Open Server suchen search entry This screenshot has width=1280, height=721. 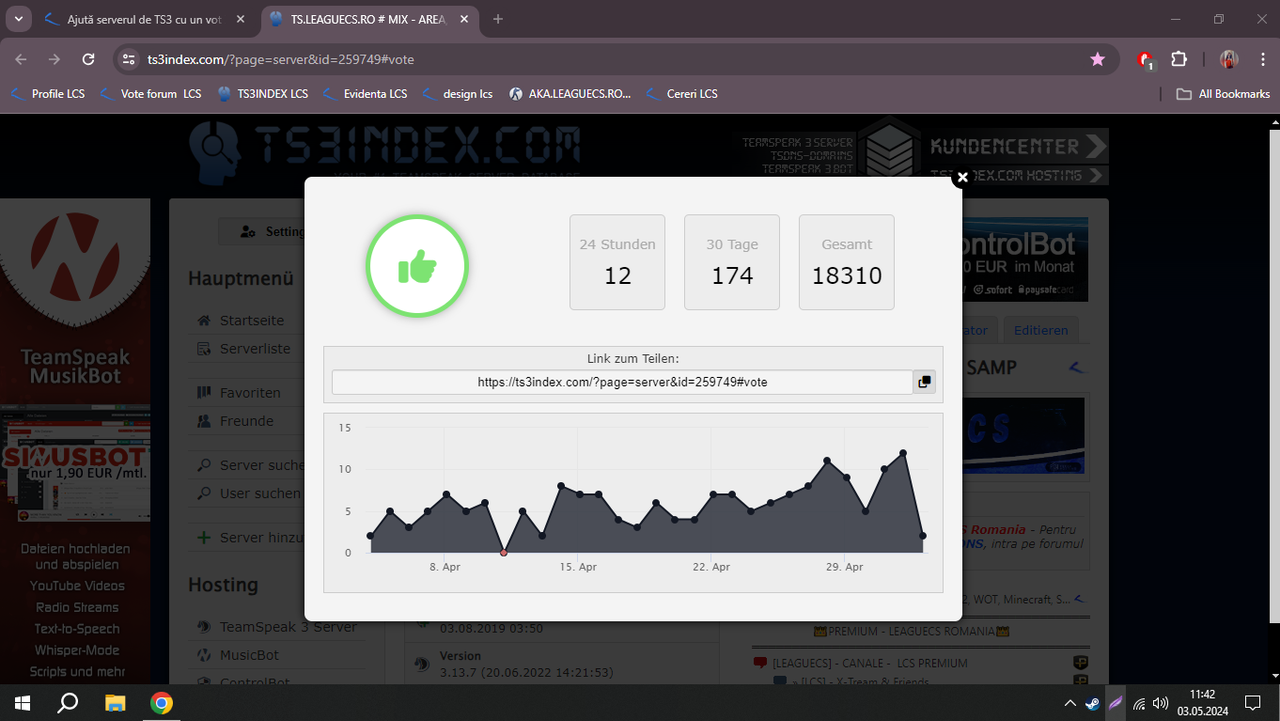248,465
